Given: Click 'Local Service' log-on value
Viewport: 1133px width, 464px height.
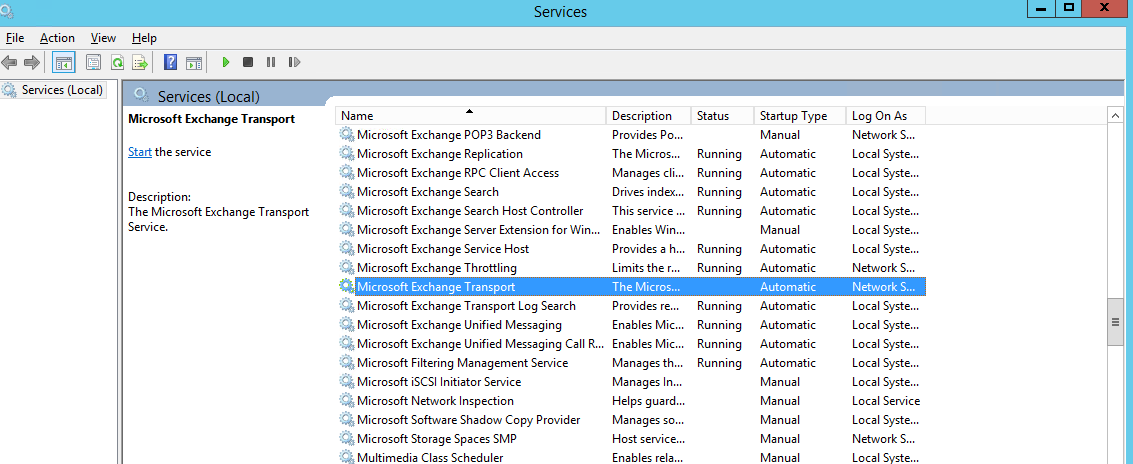Looking at the screenshot, I should (x=886, y=400).
